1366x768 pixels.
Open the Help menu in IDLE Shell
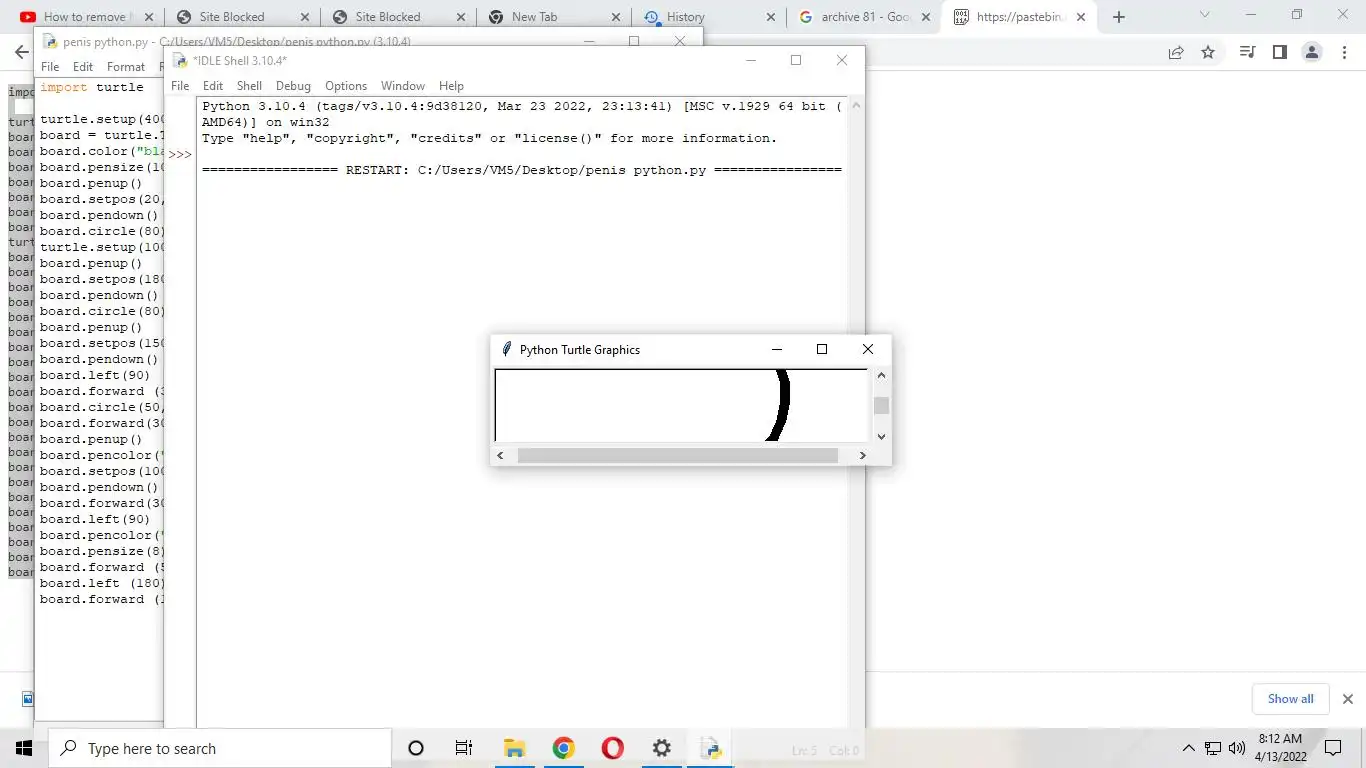451,86
